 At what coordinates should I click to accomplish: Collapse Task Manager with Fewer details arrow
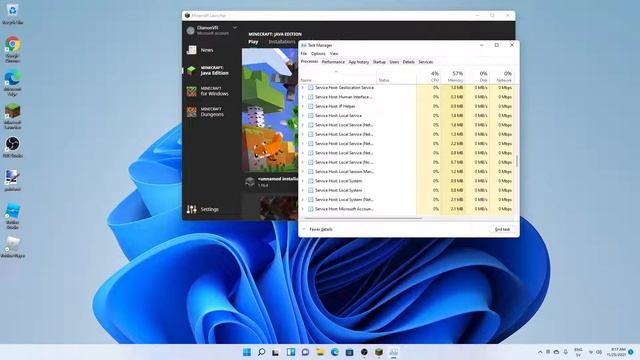304,229
